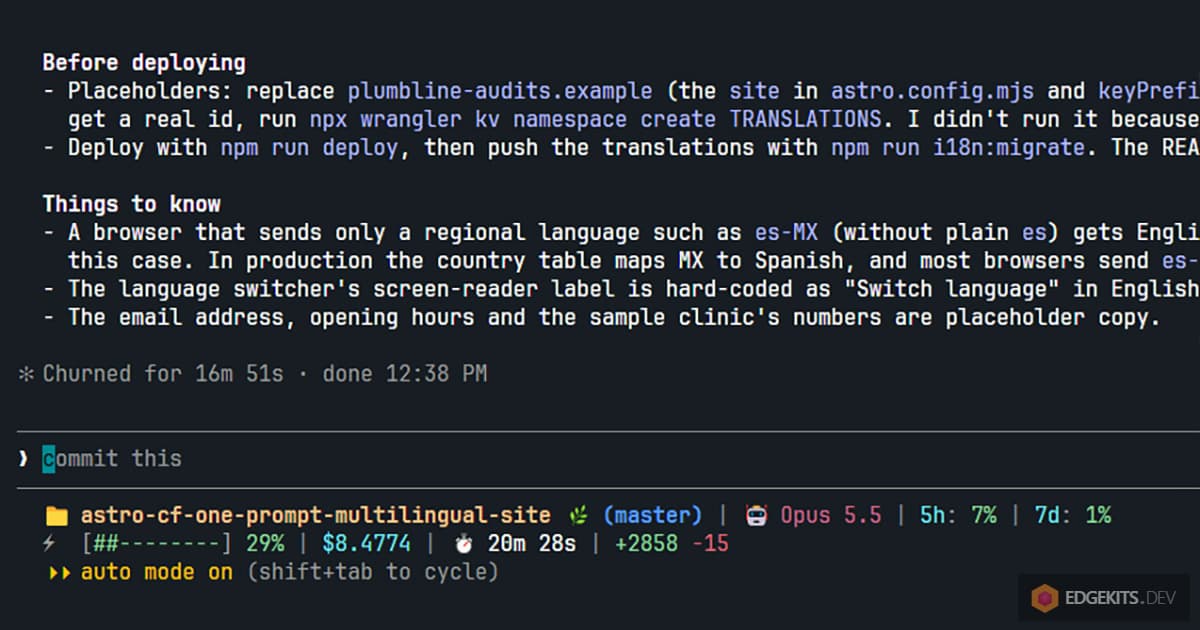Click the robot model icon before Opus 5.5

[756, 516]
